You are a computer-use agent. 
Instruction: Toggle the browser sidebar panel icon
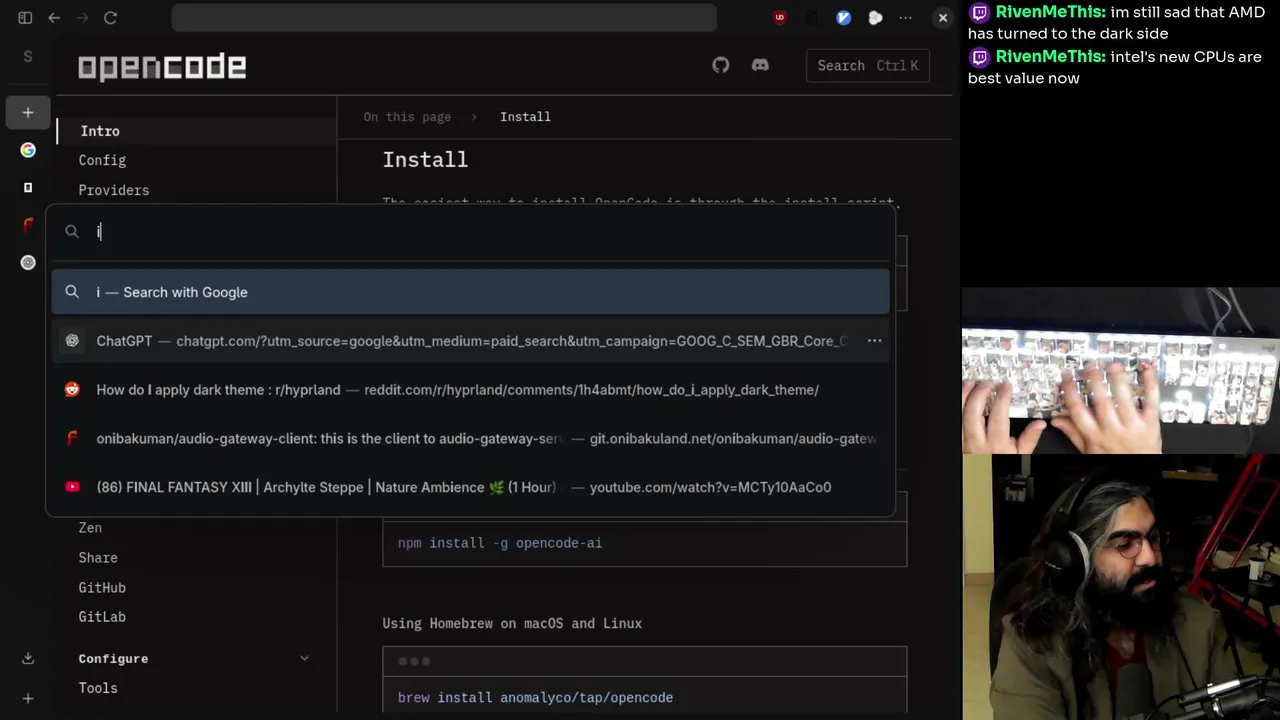pos(25,18)
